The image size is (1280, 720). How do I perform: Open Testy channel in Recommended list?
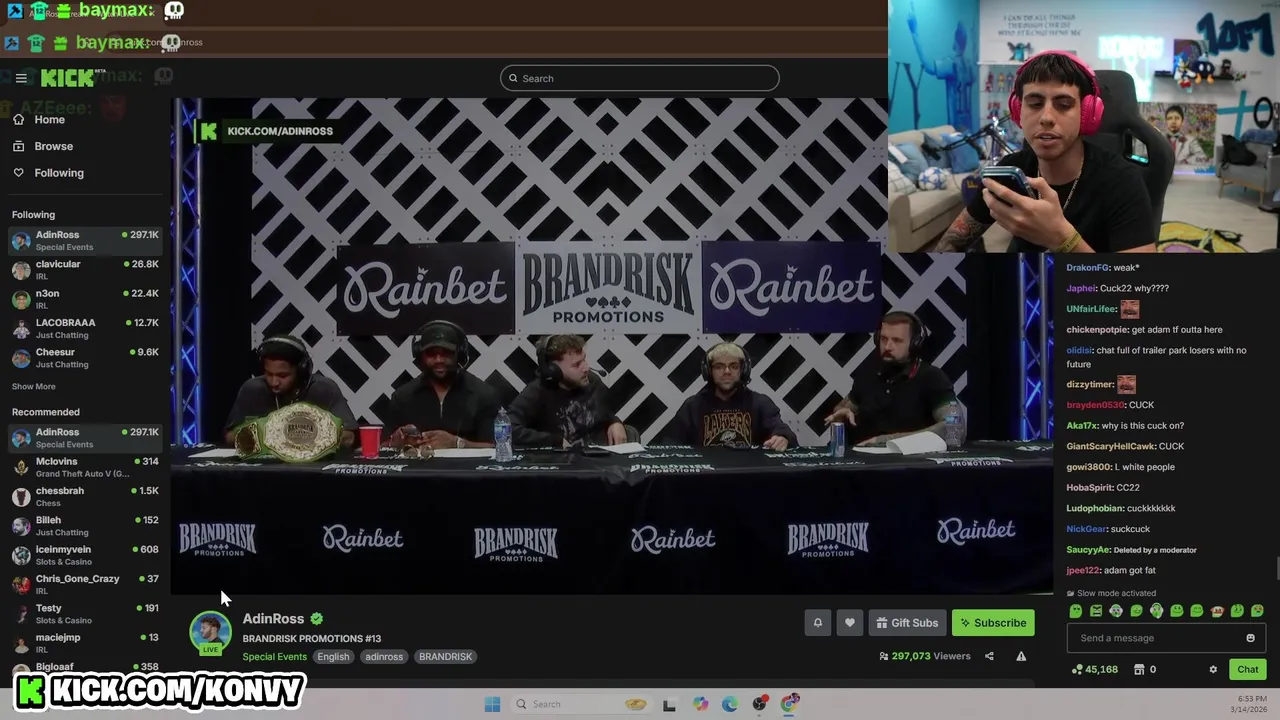coord(85,613)
